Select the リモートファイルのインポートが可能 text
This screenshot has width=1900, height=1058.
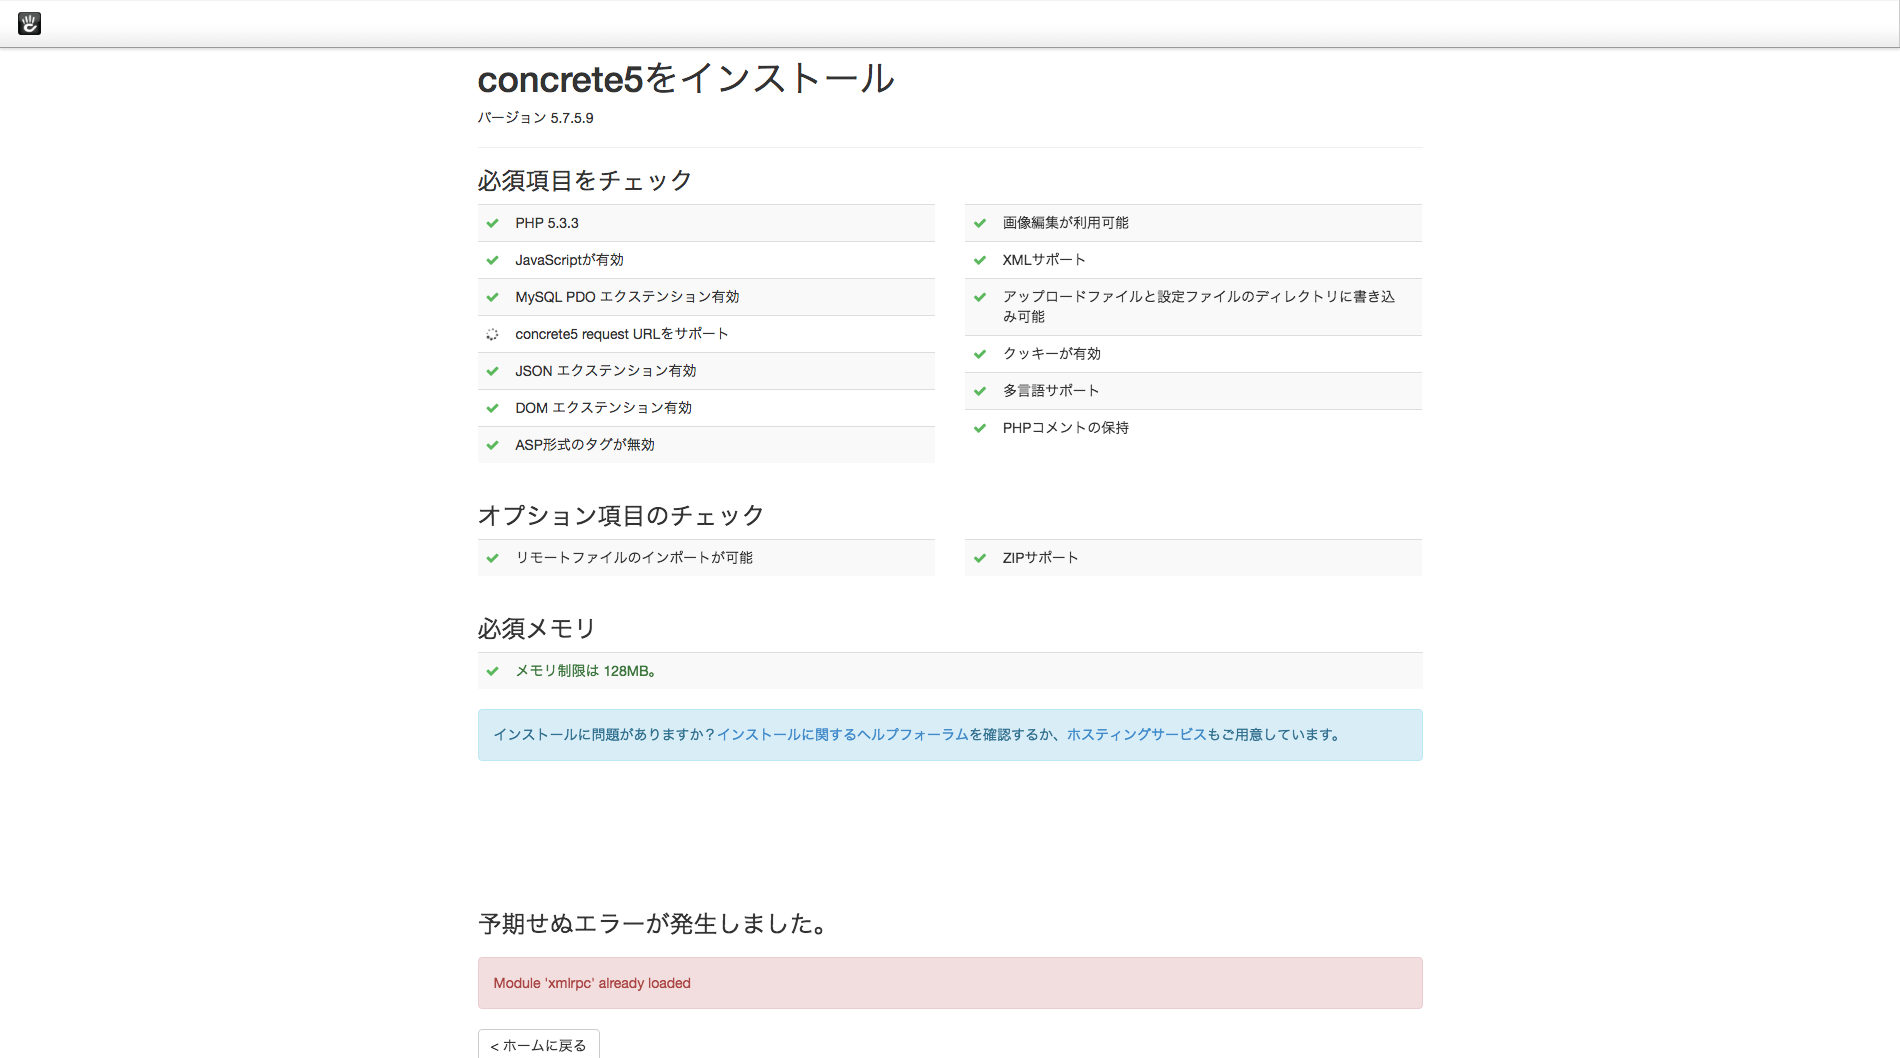tap(634, 558)
